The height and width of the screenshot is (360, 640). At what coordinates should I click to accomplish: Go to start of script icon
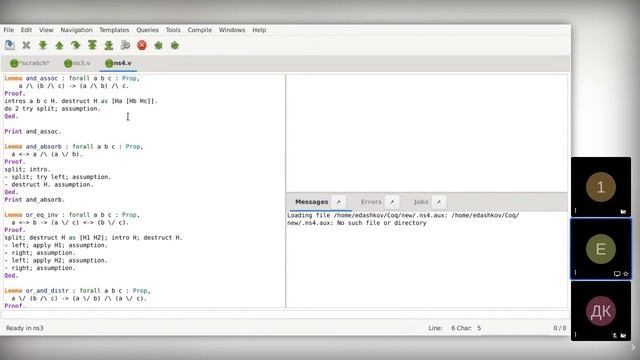(92, 45)
